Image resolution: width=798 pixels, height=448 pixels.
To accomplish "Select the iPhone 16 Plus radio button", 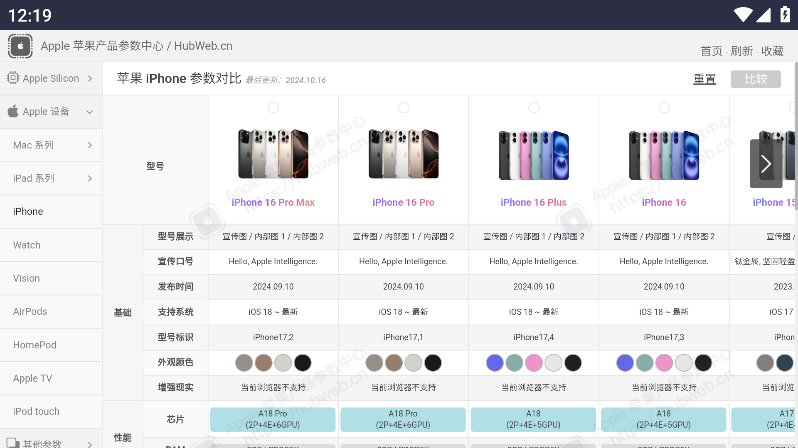I will (x=534, y=107).
